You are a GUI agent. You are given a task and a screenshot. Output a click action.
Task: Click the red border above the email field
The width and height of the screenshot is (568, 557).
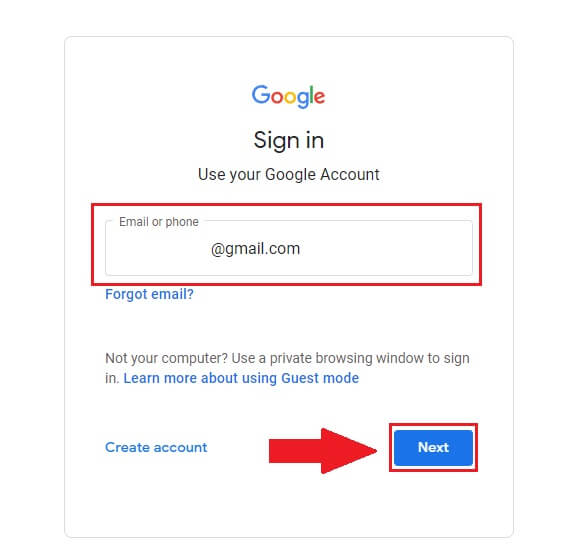(286, 206)
